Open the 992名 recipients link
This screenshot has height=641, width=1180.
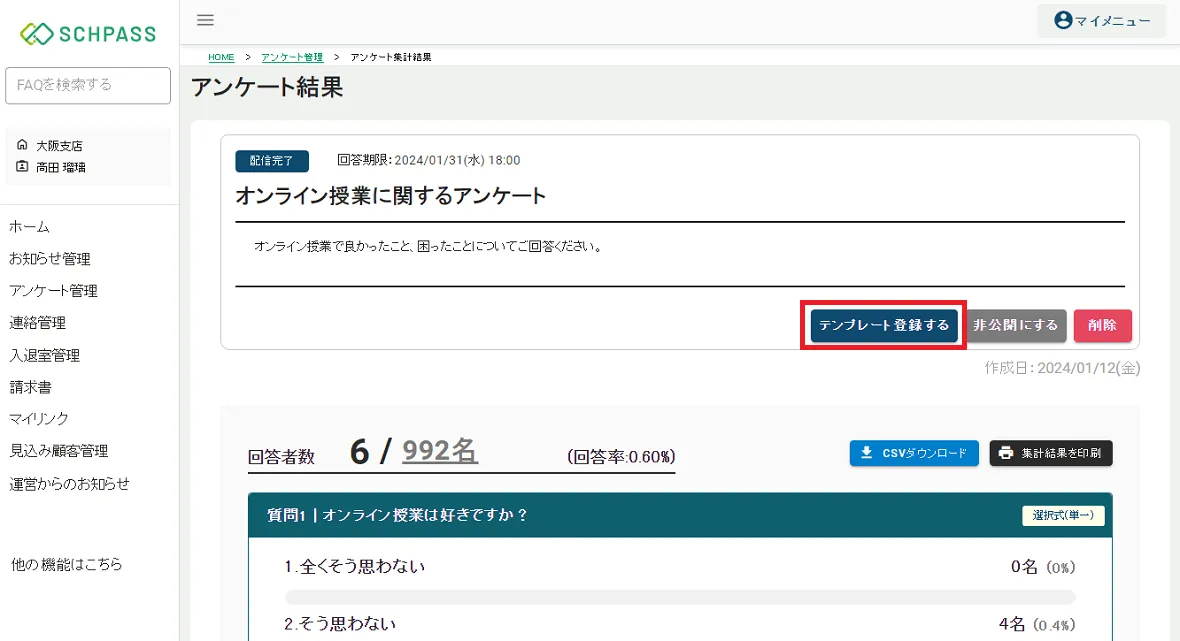pyautogui.click(x=440, y=450)
